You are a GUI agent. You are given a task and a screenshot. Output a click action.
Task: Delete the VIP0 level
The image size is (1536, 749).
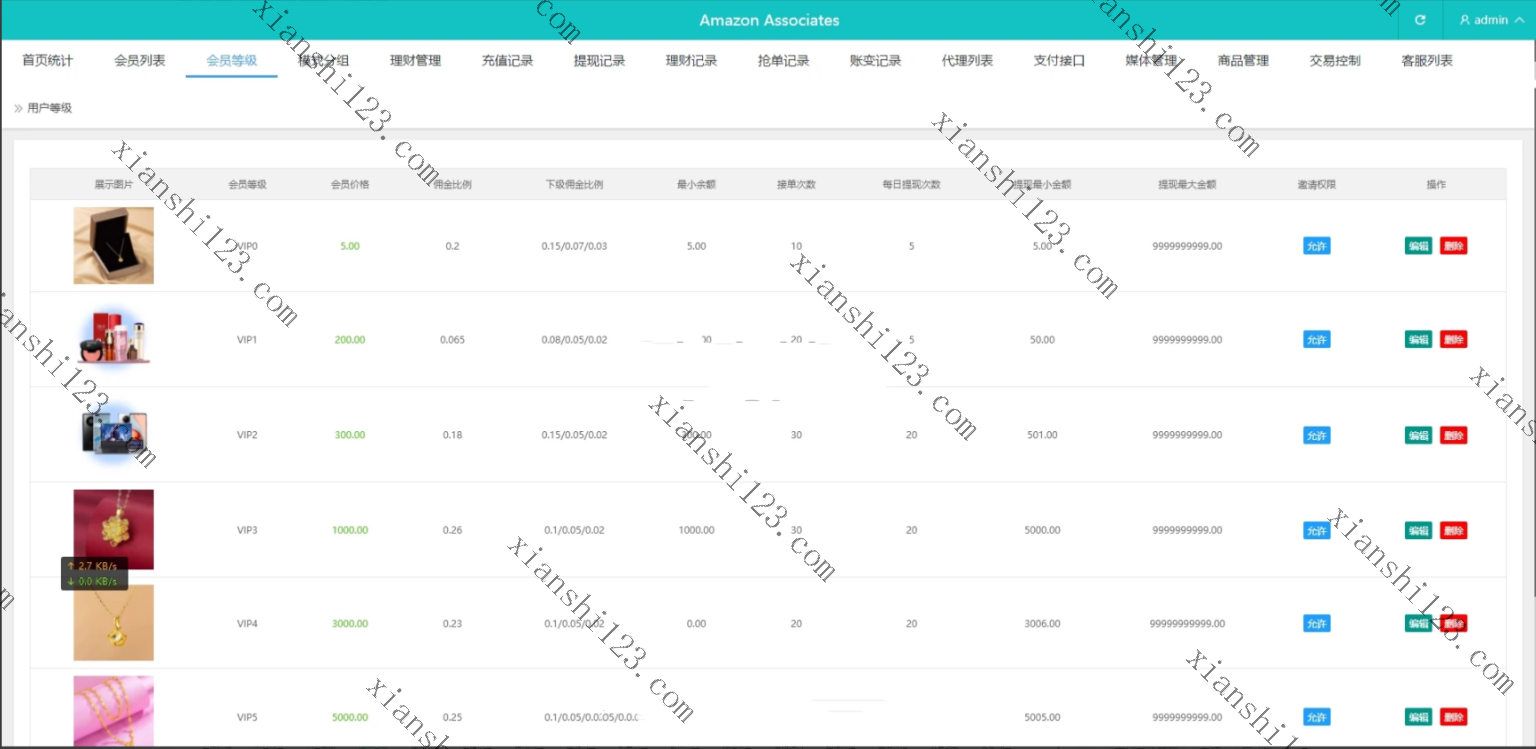(1454, 246)
